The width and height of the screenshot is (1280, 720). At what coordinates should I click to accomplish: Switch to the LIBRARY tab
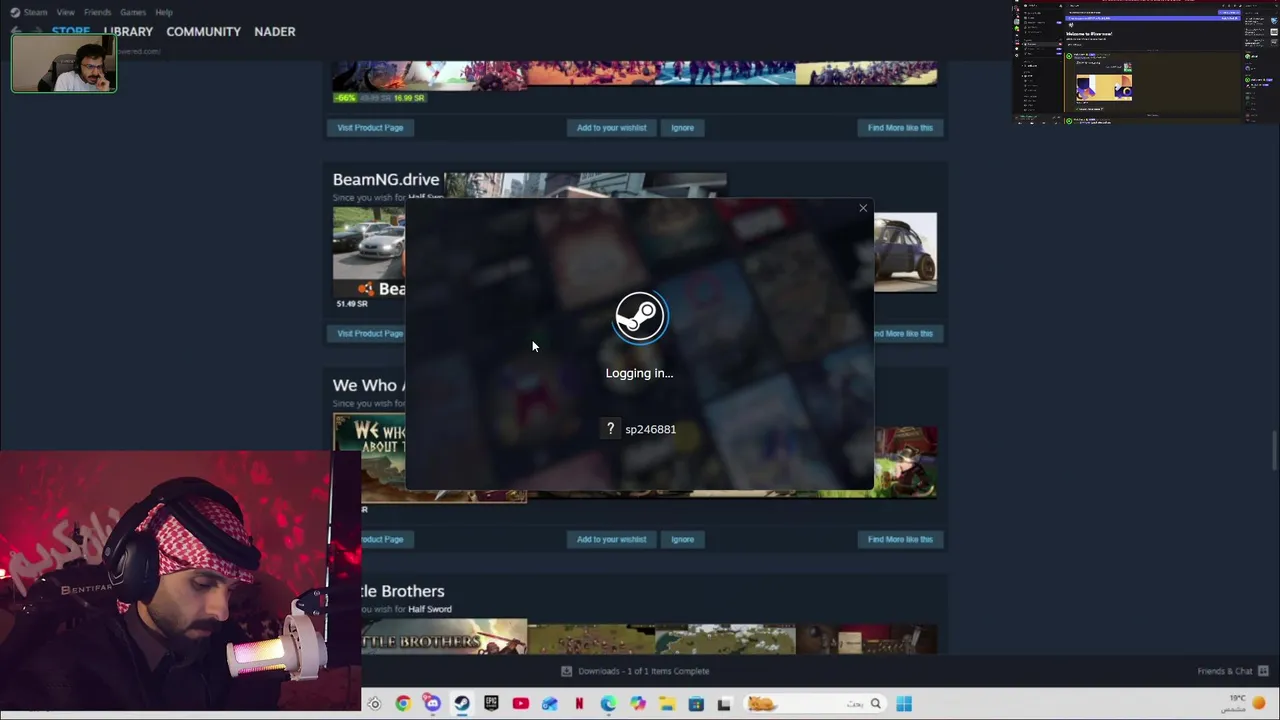click(x=128, y=31)
